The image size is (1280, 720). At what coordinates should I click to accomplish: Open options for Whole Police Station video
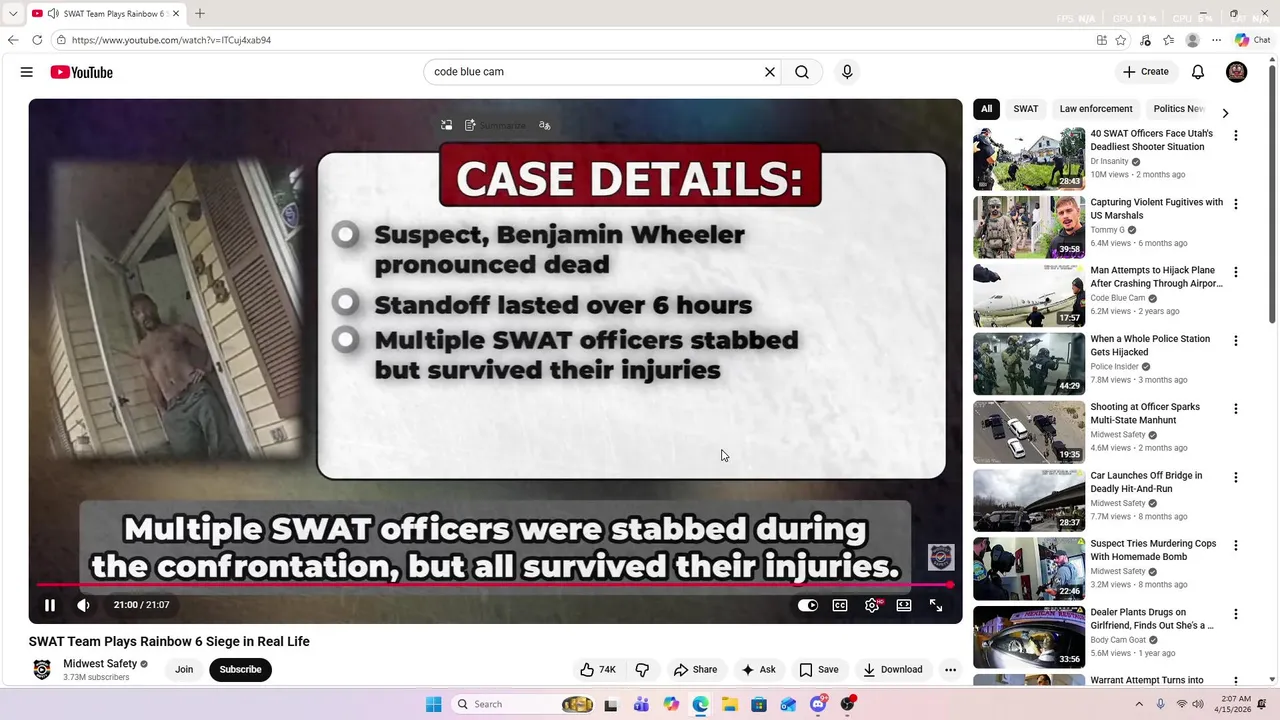1236,341
